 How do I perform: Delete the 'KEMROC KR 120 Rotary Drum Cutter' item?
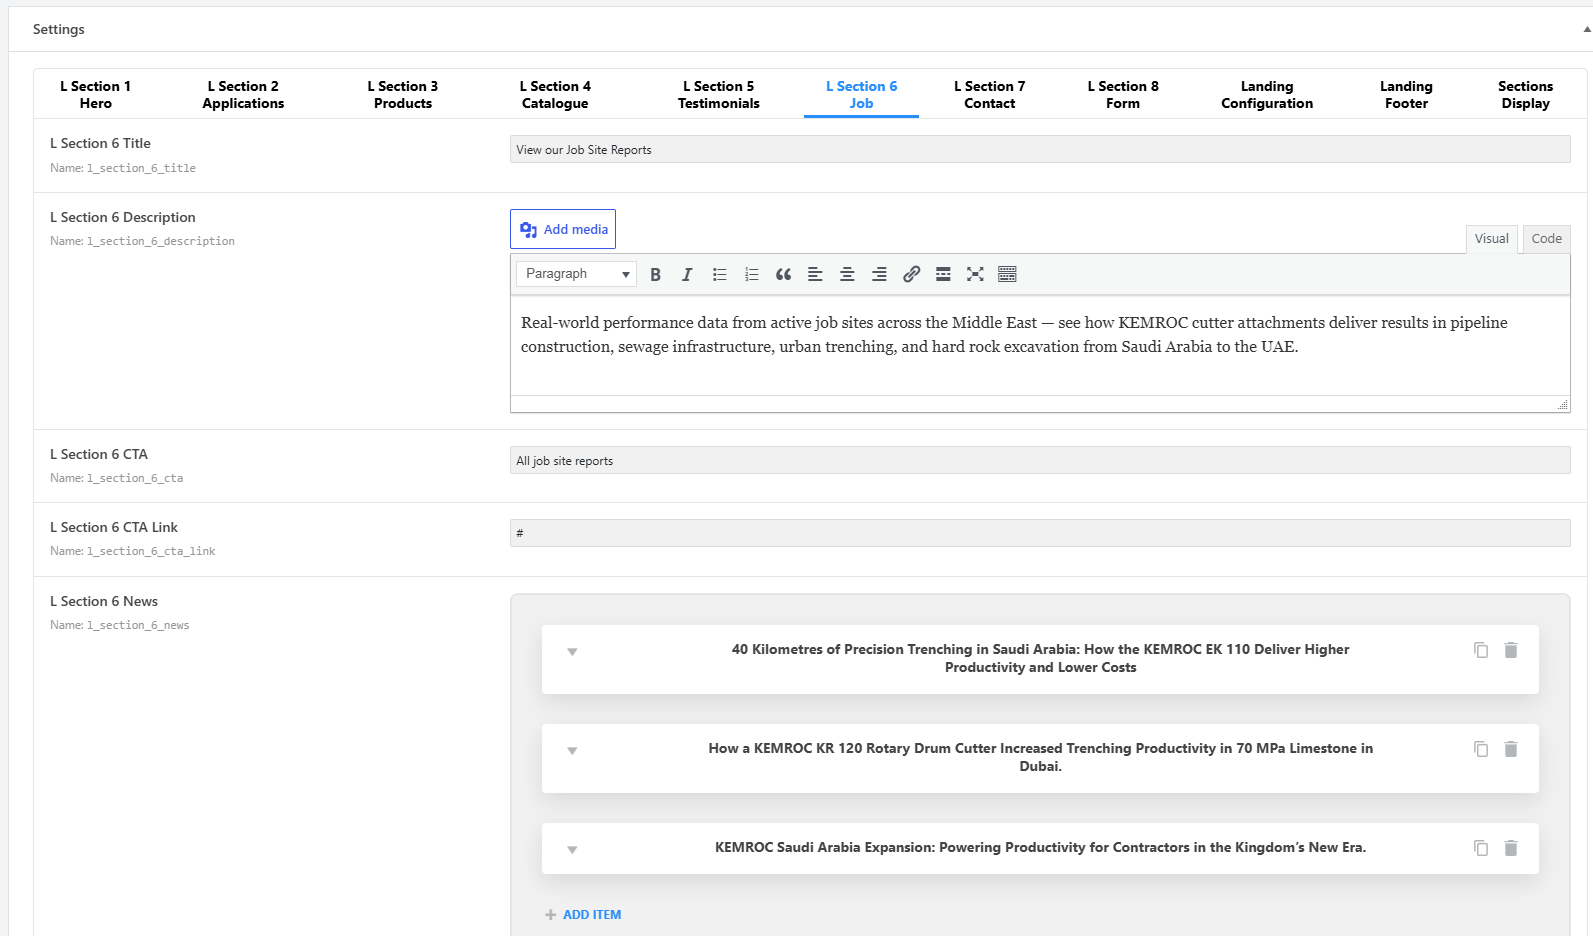1511,749
